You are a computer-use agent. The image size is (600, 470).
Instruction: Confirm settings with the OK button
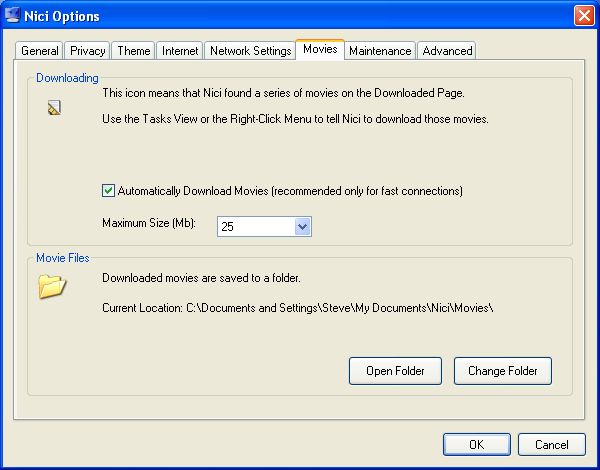476,445
